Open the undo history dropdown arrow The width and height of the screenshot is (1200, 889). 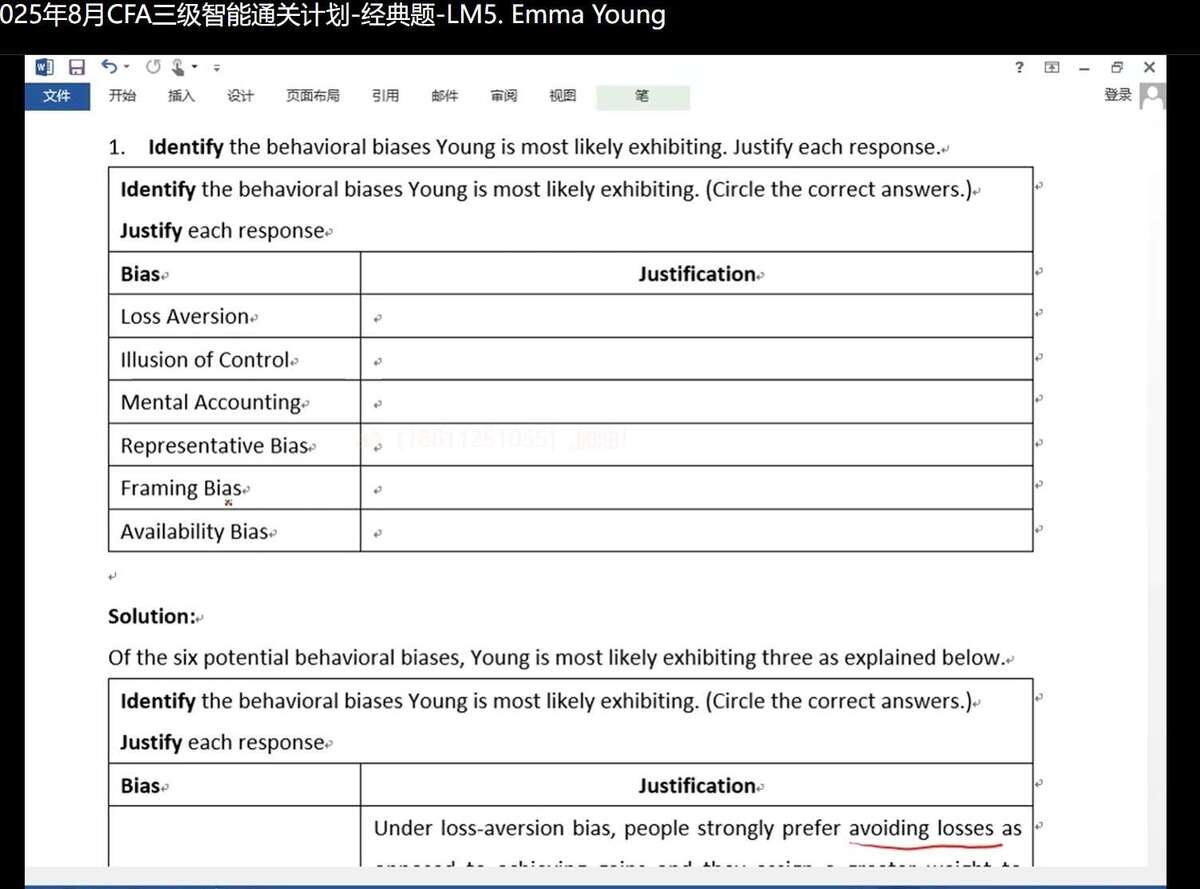point(127,67)
